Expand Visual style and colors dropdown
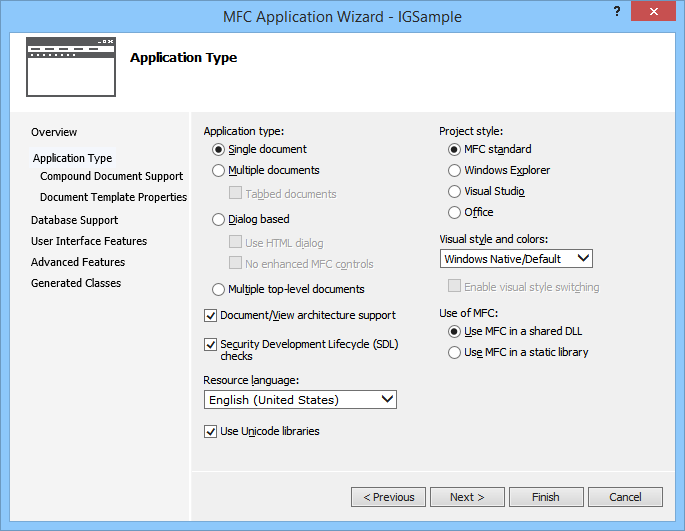This screenshot has height=531, width=685. point(517,259)
